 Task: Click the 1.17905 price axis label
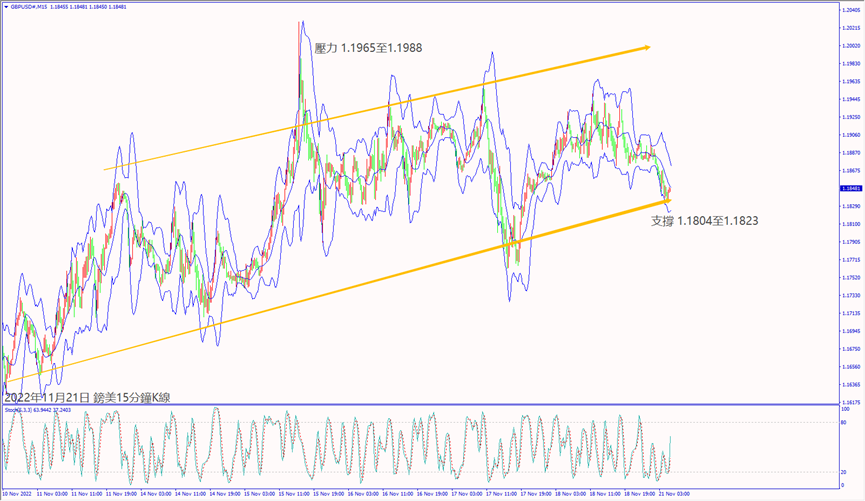pyautogui.click(x=849, y=242)
